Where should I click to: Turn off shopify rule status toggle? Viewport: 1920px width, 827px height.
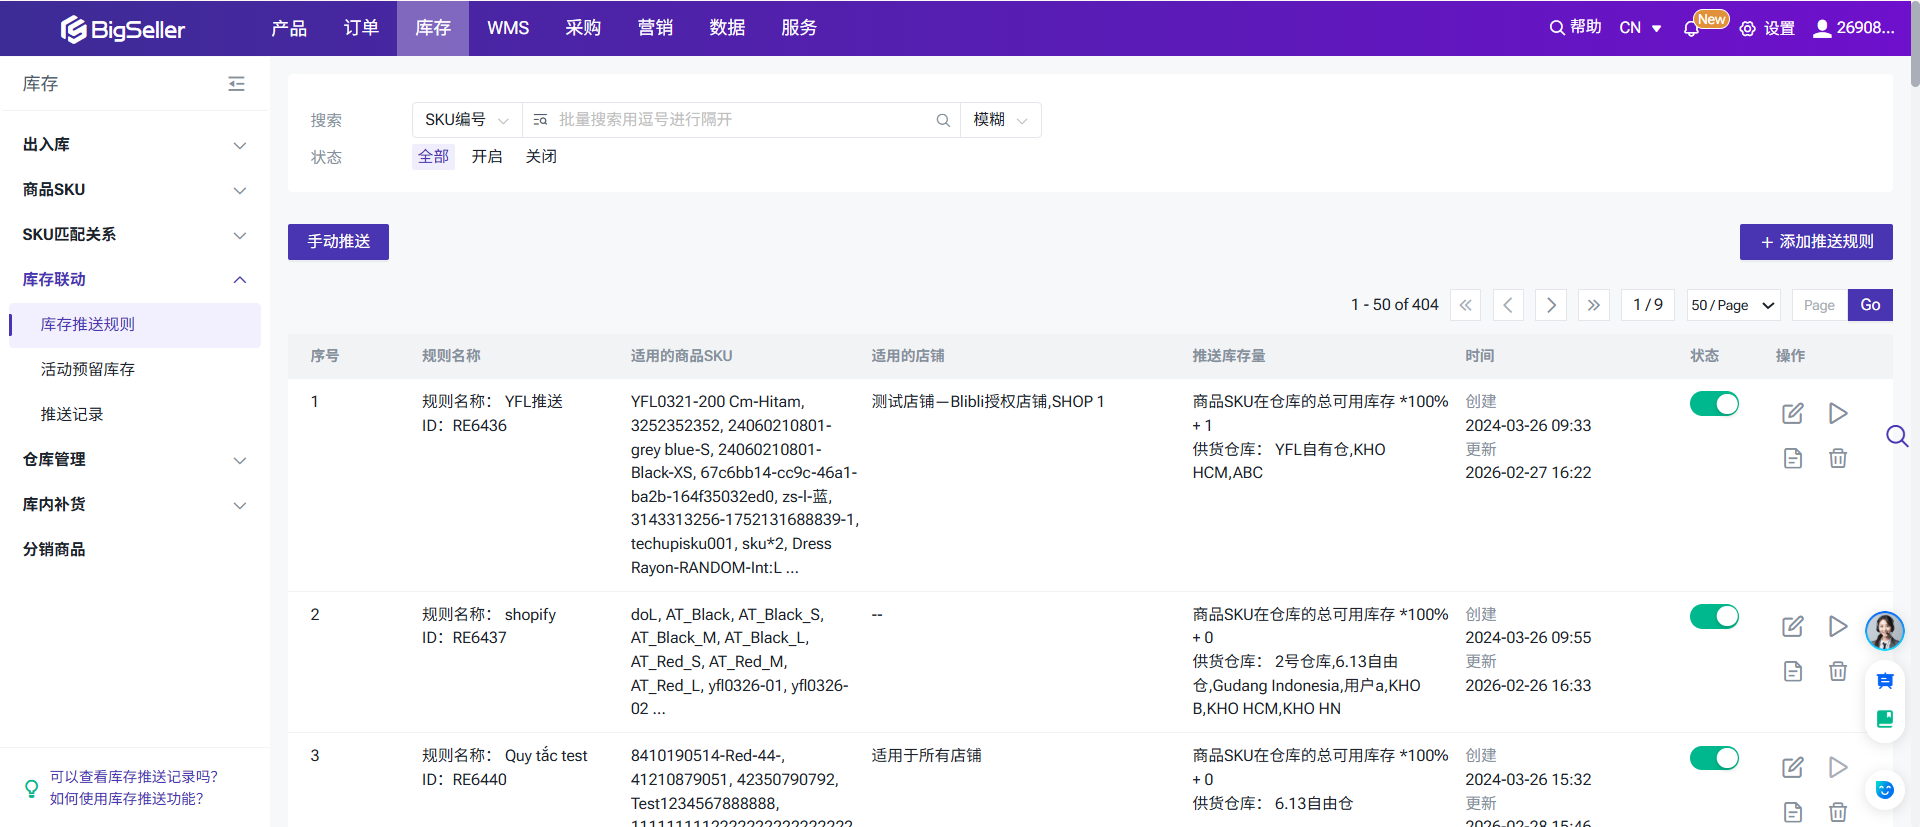tap(1714, 616)
